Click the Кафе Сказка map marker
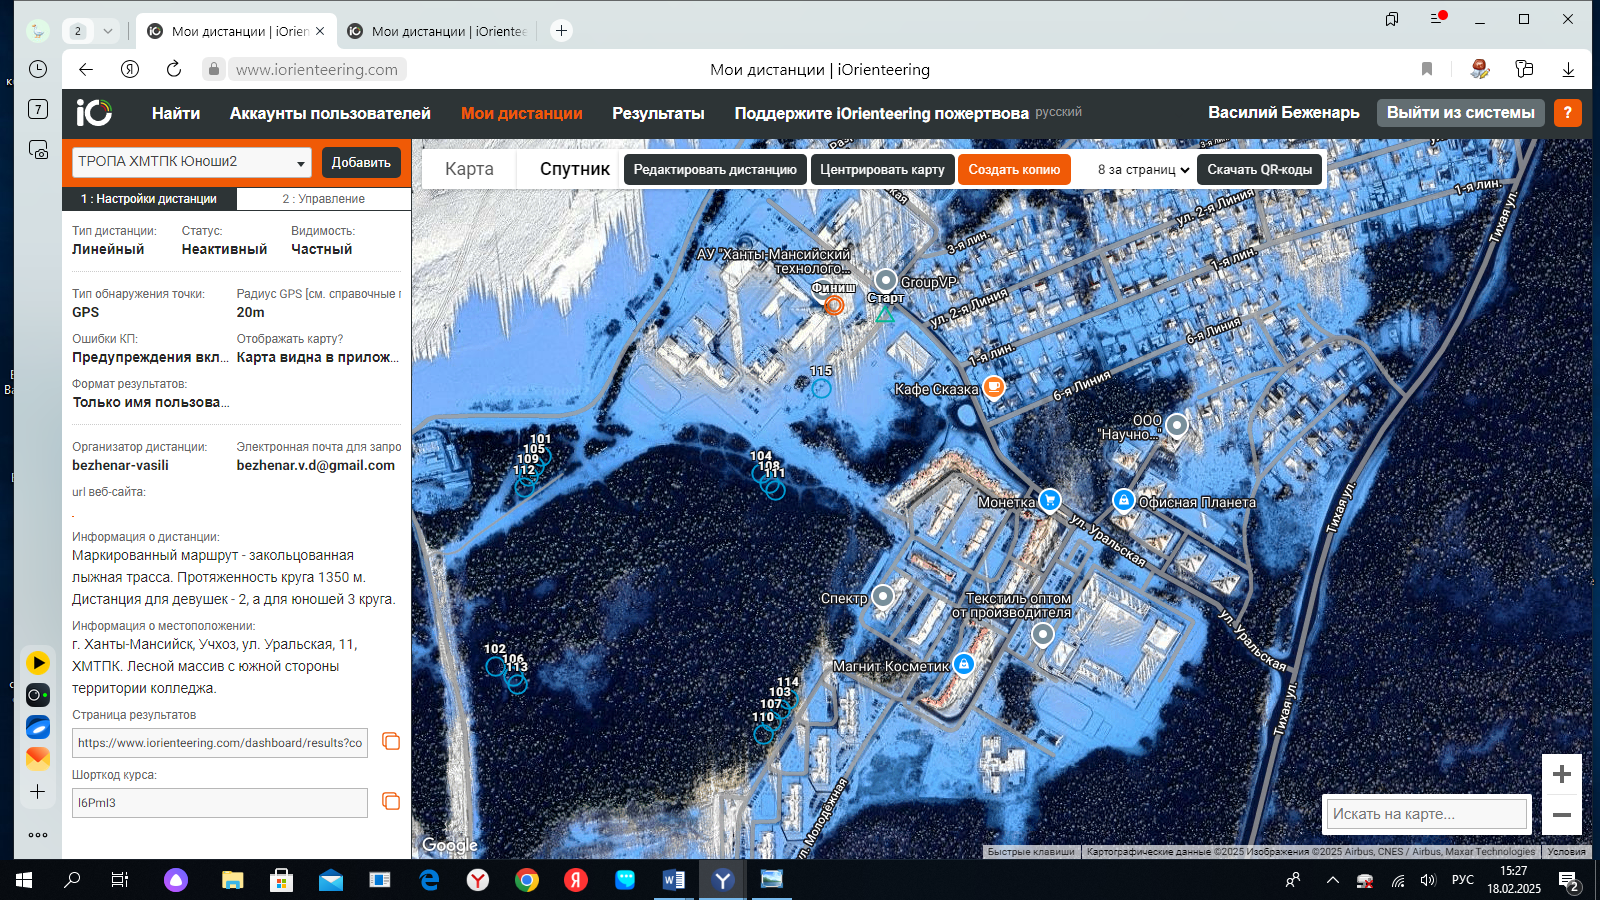 [993, 386]
